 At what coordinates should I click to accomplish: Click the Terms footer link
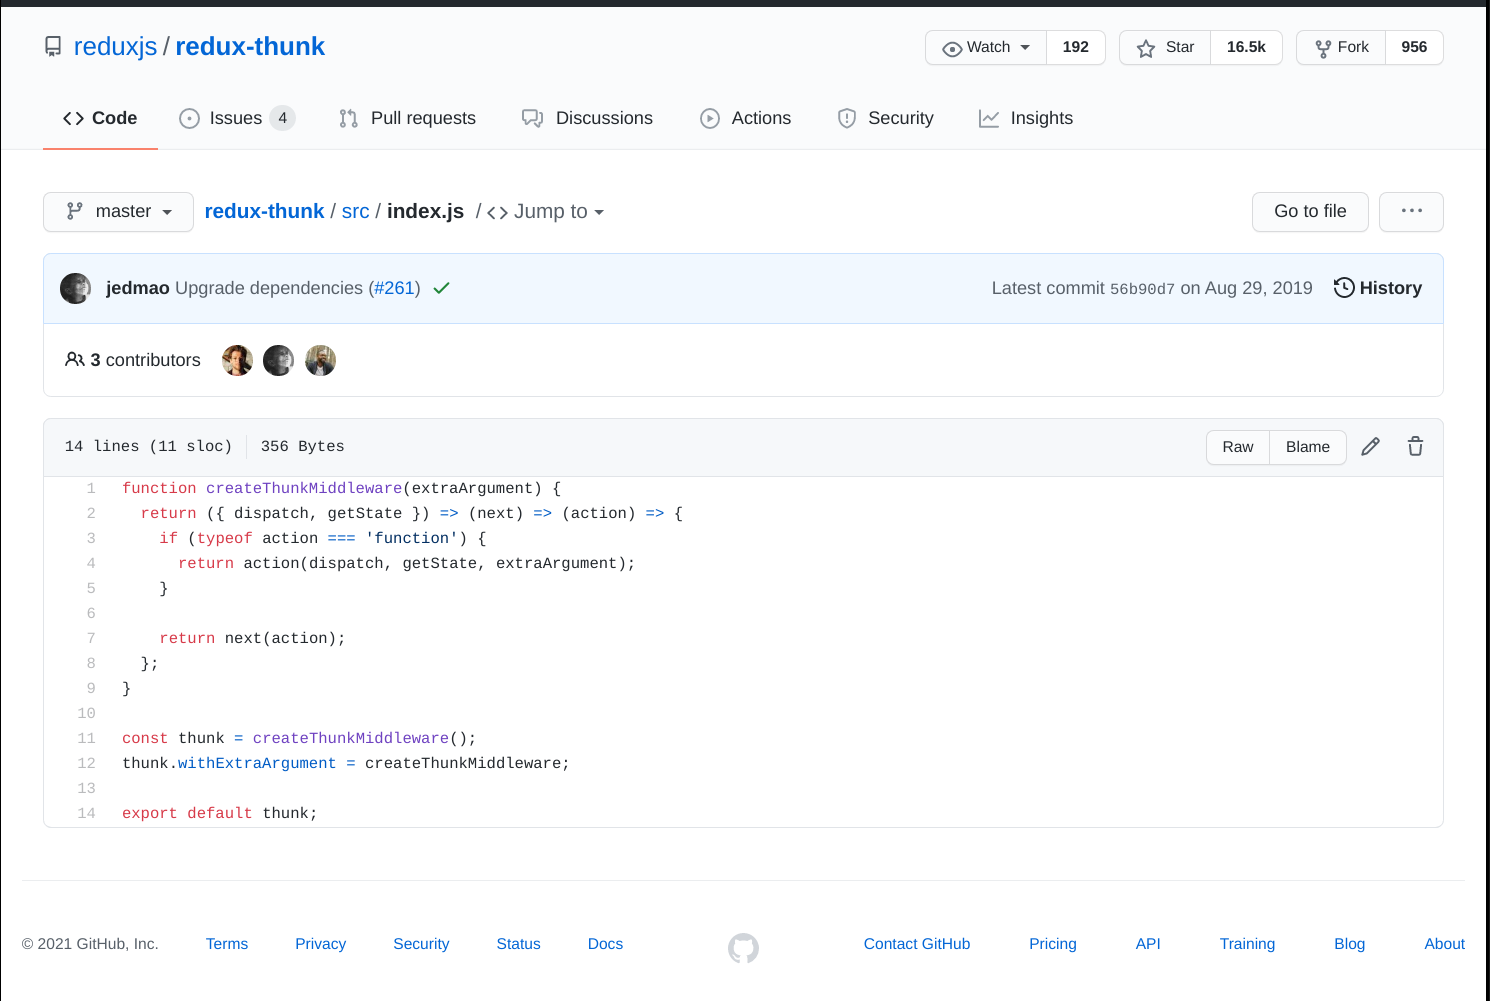pyautogui.click(x=227, y=944)
